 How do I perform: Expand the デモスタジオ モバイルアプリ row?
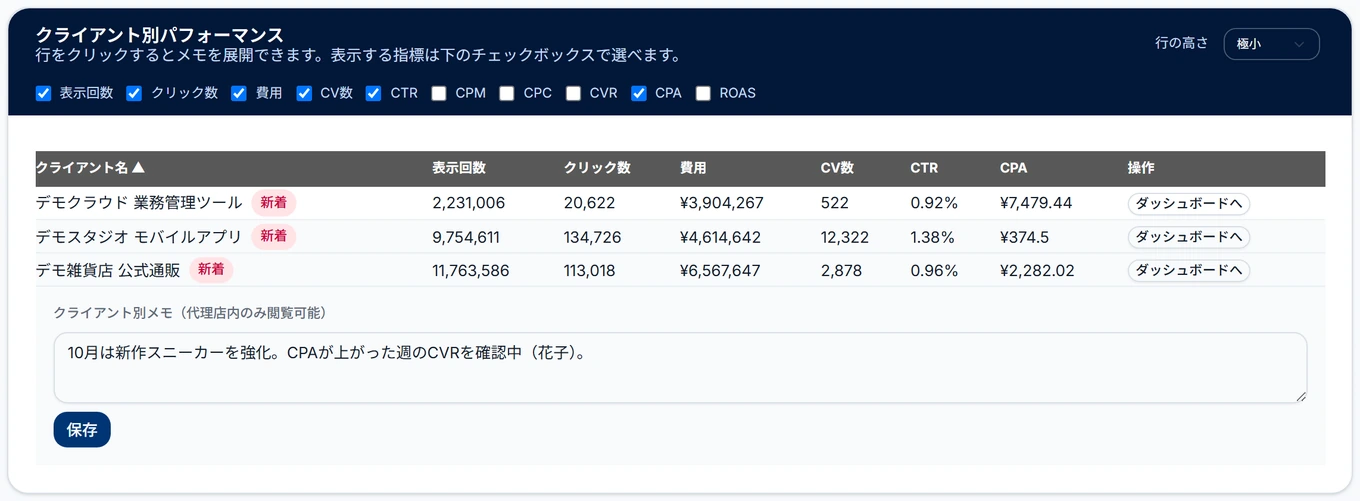pyautogui.click(x=680, y=237)
